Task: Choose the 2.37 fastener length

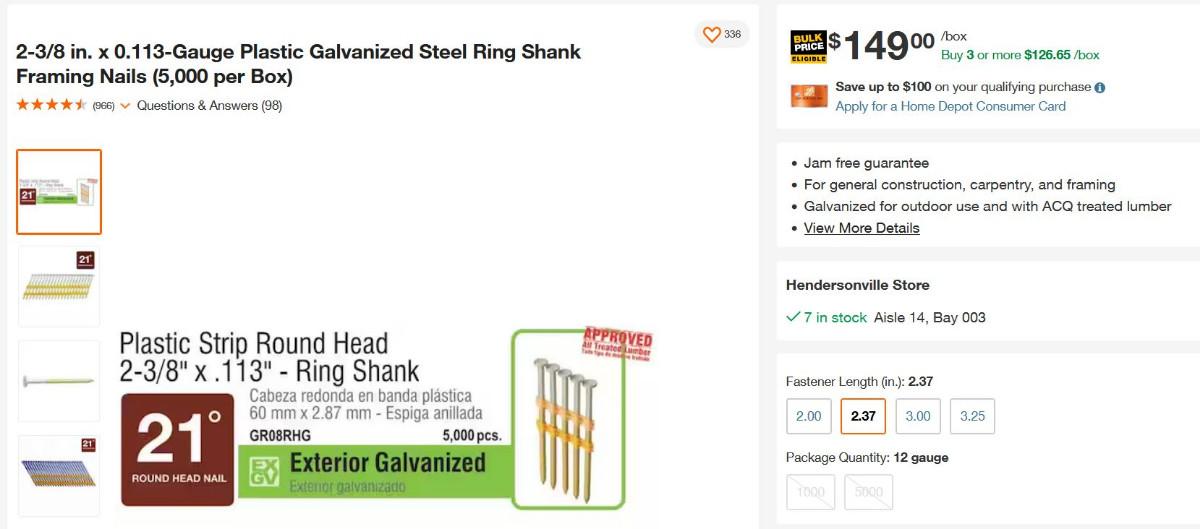Action: coord(863,416)
